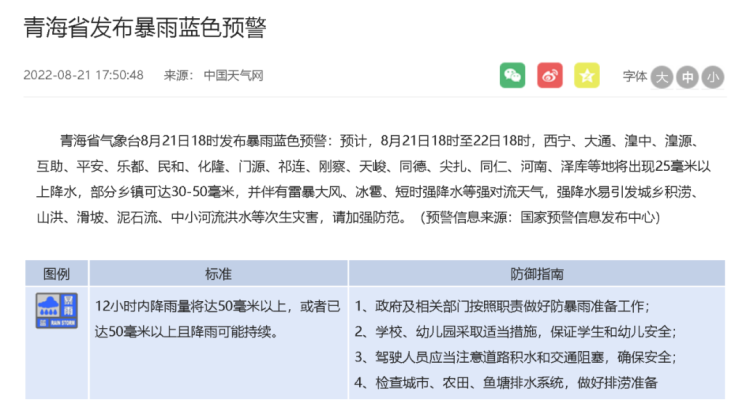Viewport: 750px width, 415px height.
Task: Select the 图例 column header
Action: (56, 273)
